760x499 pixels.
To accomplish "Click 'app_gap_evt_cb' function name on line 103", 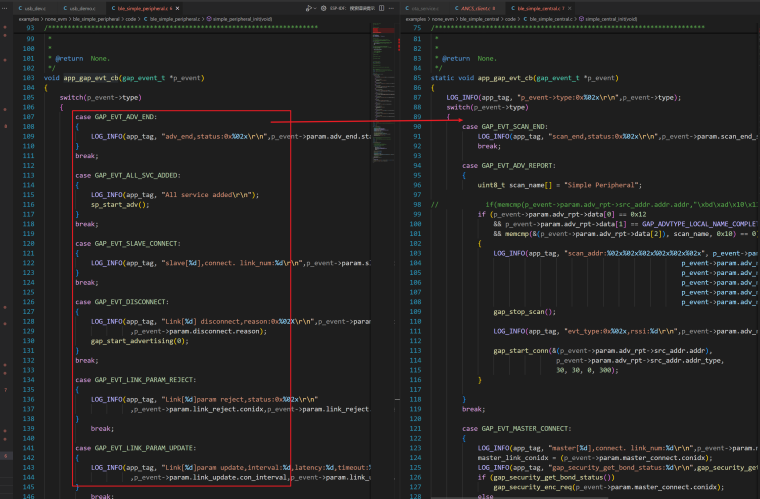I will point(91,78).
